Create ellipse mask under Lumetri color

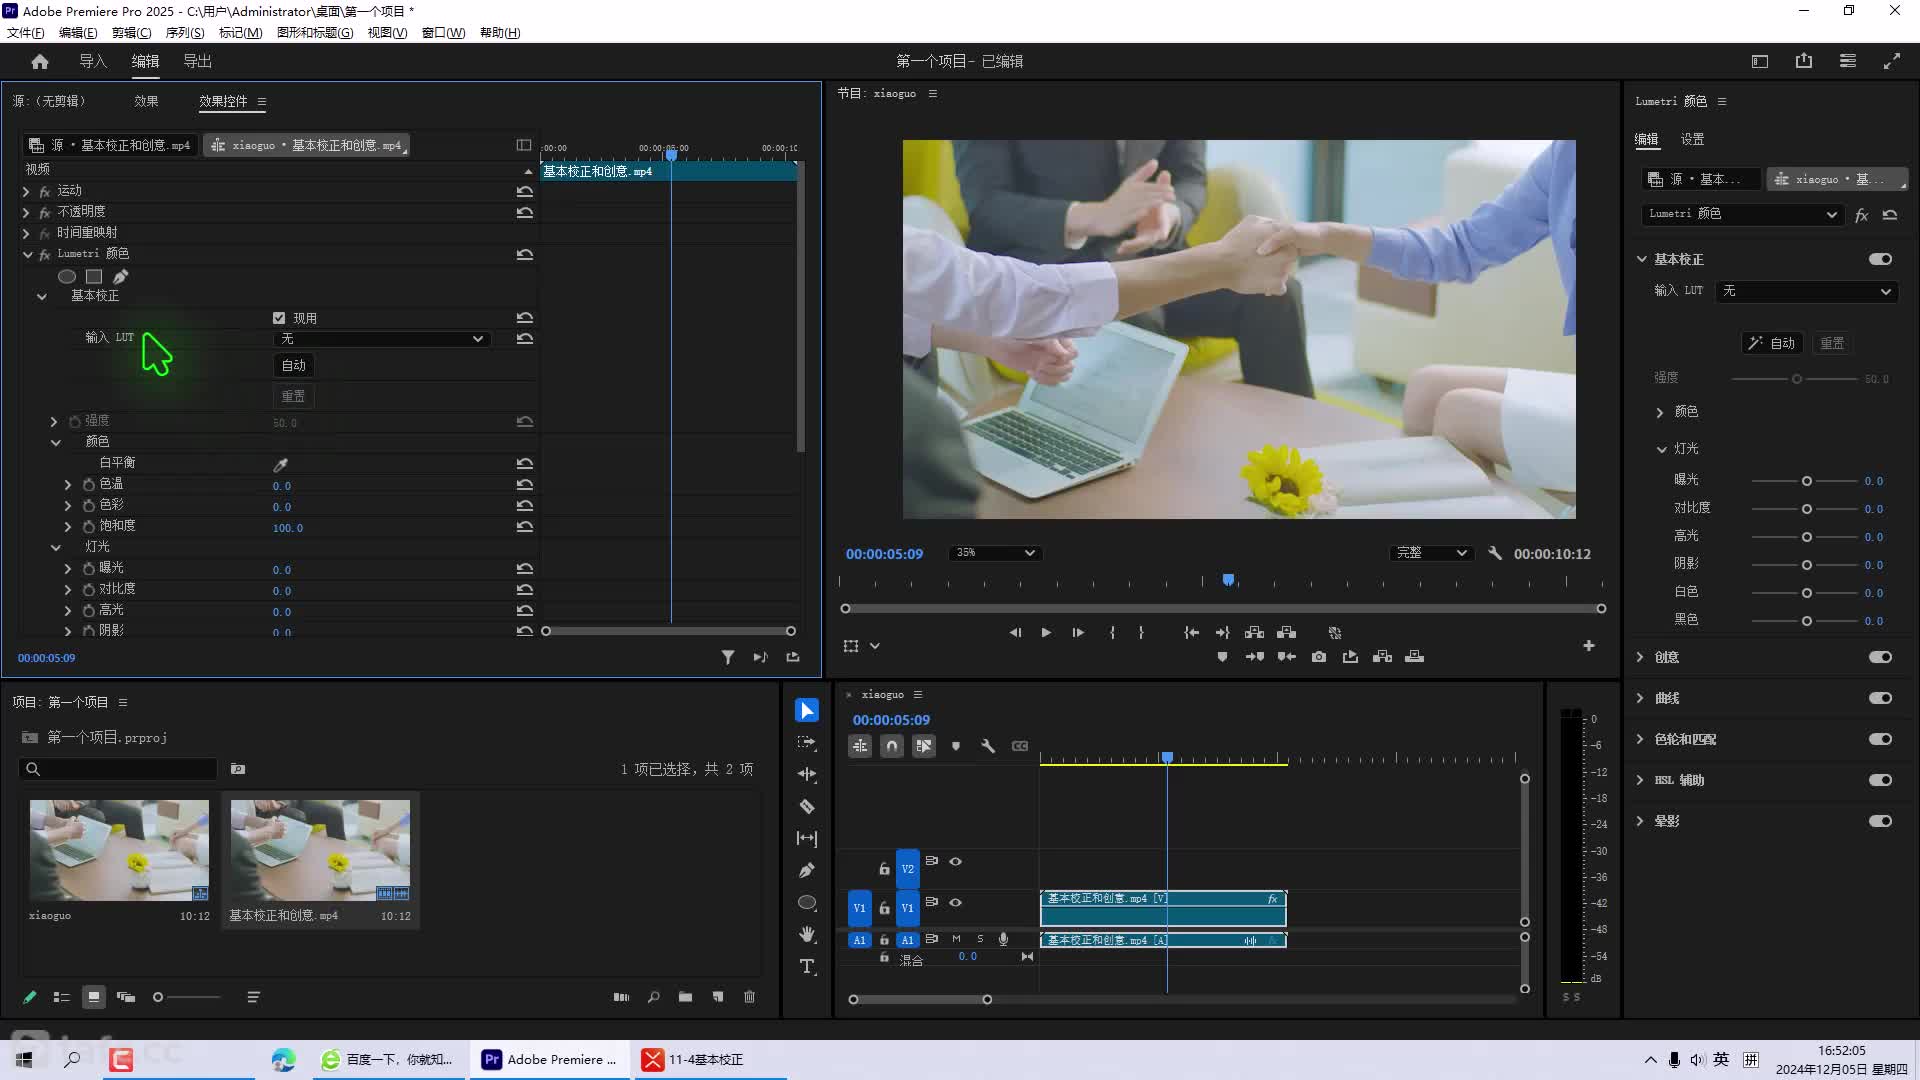point(67,276)
